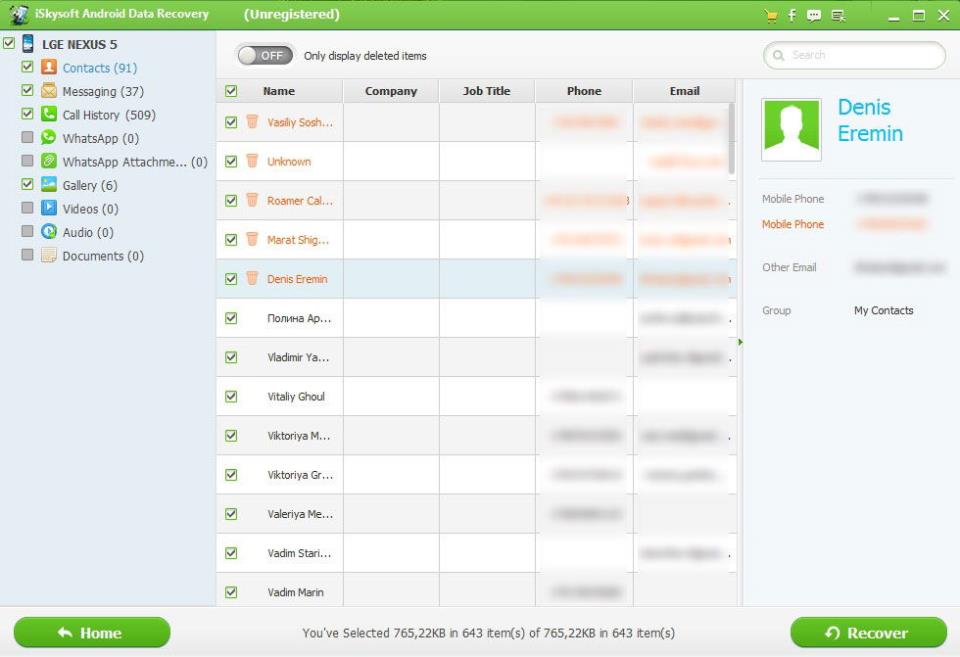This screenshot has height=657, width=960.
Task: Toggle the select-all checkbox in table header
Action: (231, 91)
